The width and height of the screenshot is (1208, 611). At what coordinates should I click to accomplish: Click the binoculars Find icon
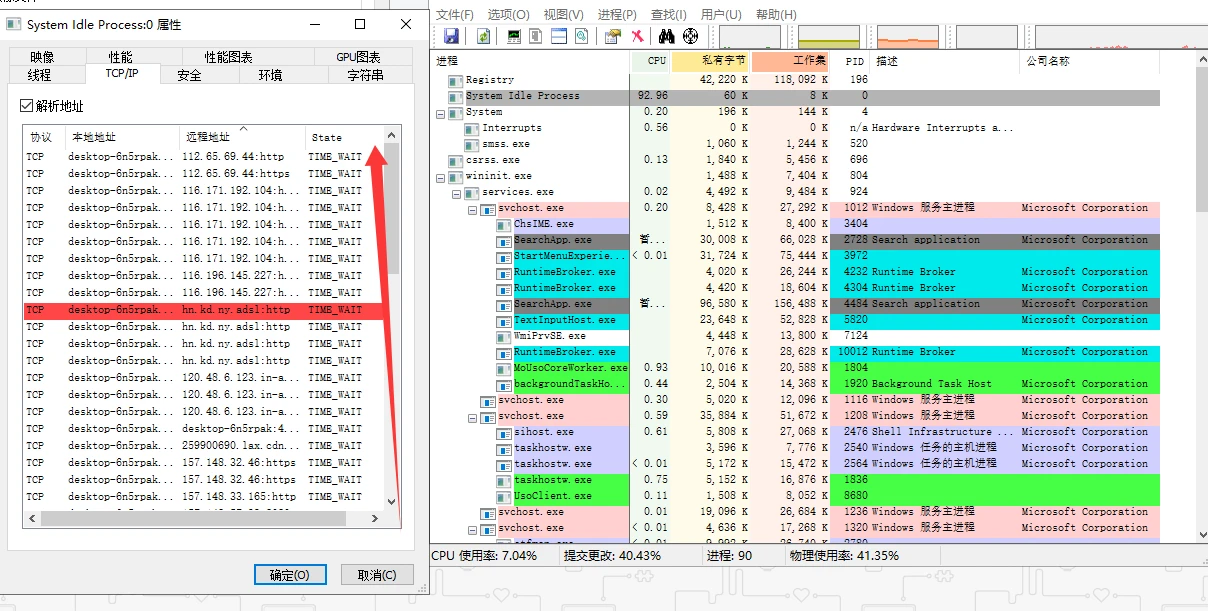pos(666,36)
